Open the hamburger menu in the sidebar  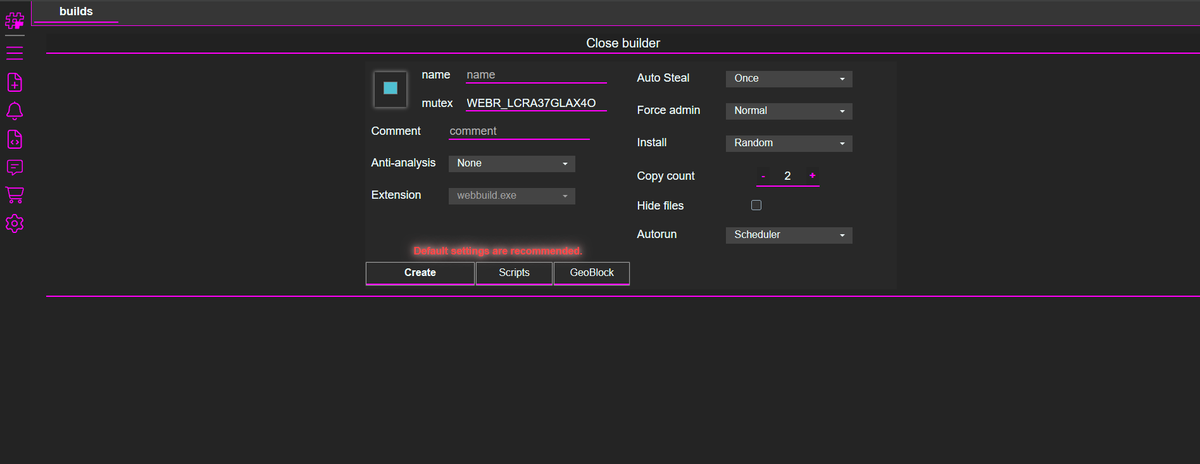pyautogui.click(x=15, y=52)
